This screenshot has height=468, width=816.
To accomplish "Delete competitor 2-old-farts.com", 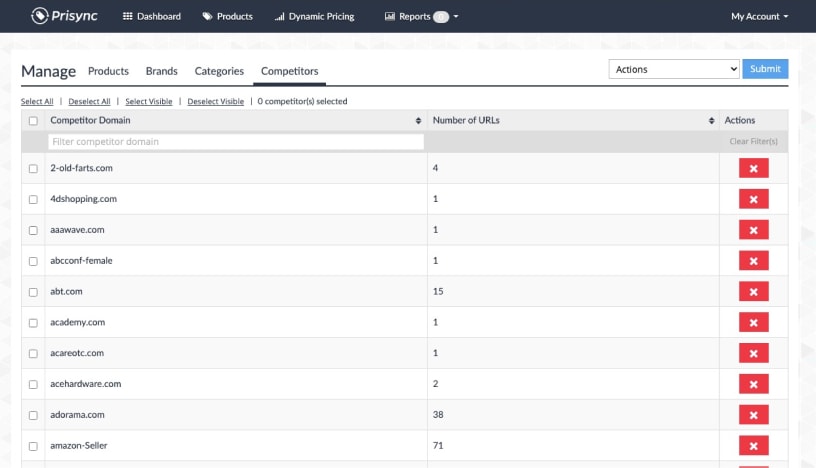I will 754,168.
